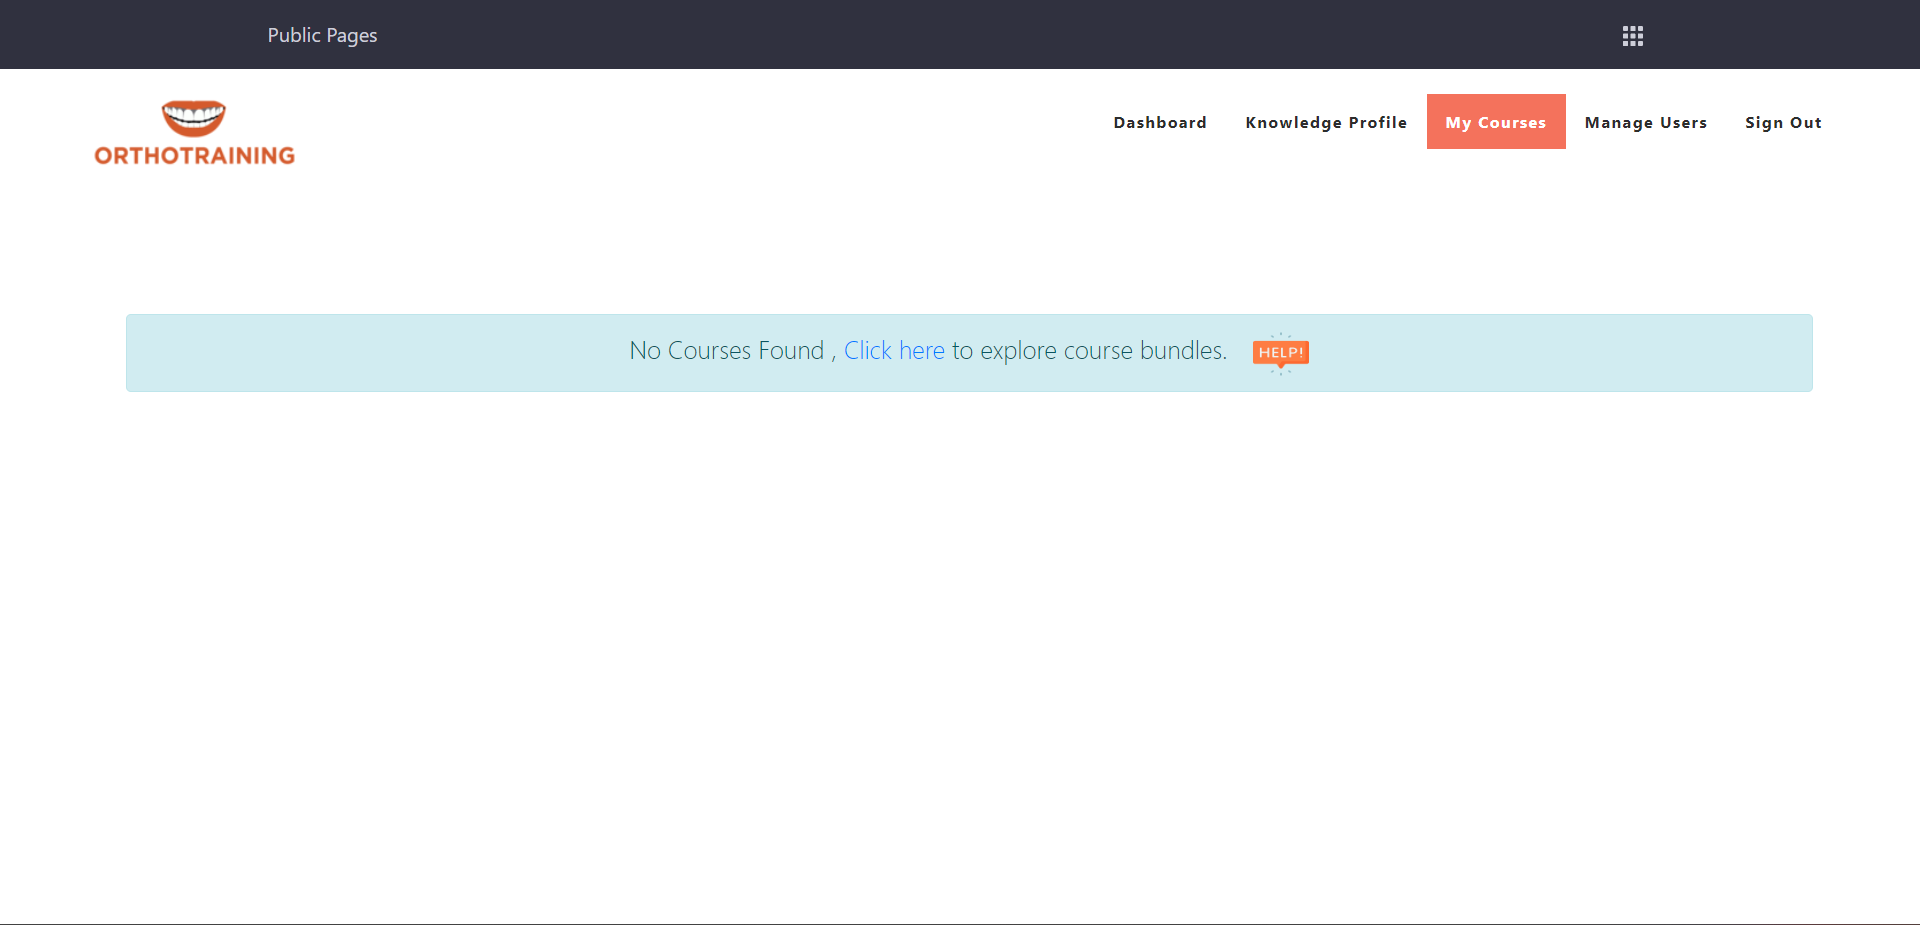1920x925 pixels.
Task: Click the word "Out" in navigation
Action: (x=1805, y=122)
